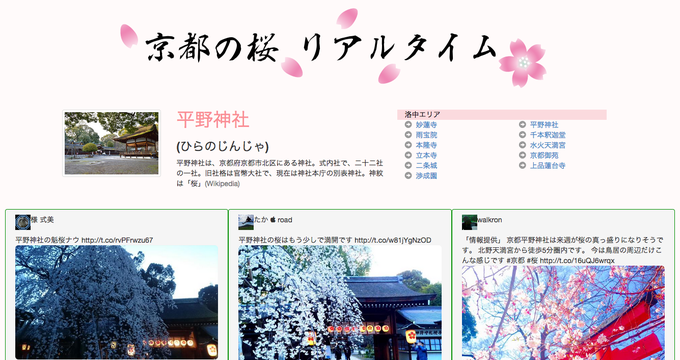This screenshot has height=360, width=680.
Task: Click the arrow icon beside 雨宝院
Action: click(x=408, y=135)
